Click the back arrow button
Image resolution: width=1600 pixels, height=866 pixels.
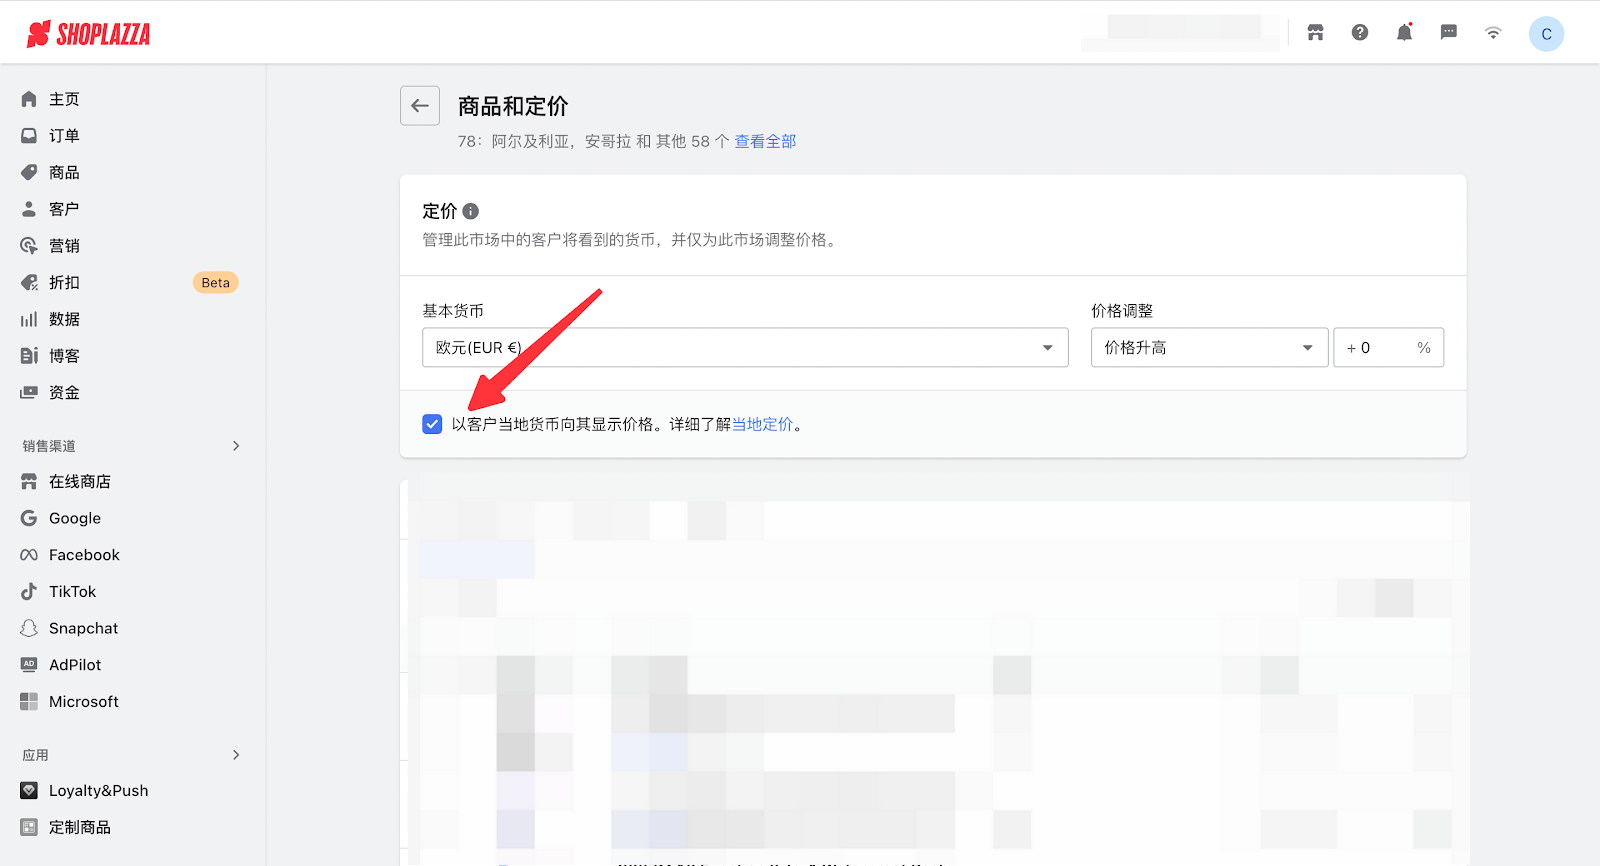[420, 106]
